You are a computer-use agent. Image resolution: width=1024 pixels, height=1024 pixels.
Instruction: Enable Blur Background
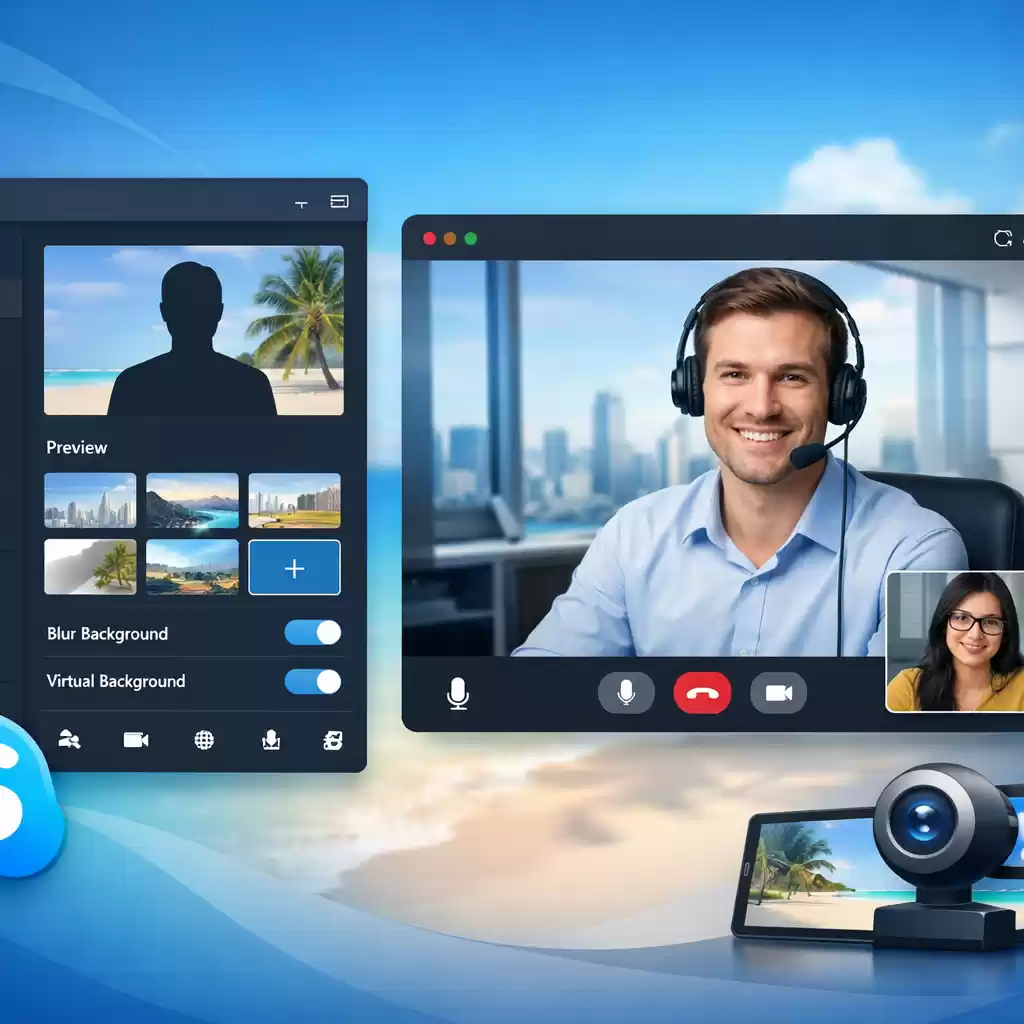coord(312,633)
